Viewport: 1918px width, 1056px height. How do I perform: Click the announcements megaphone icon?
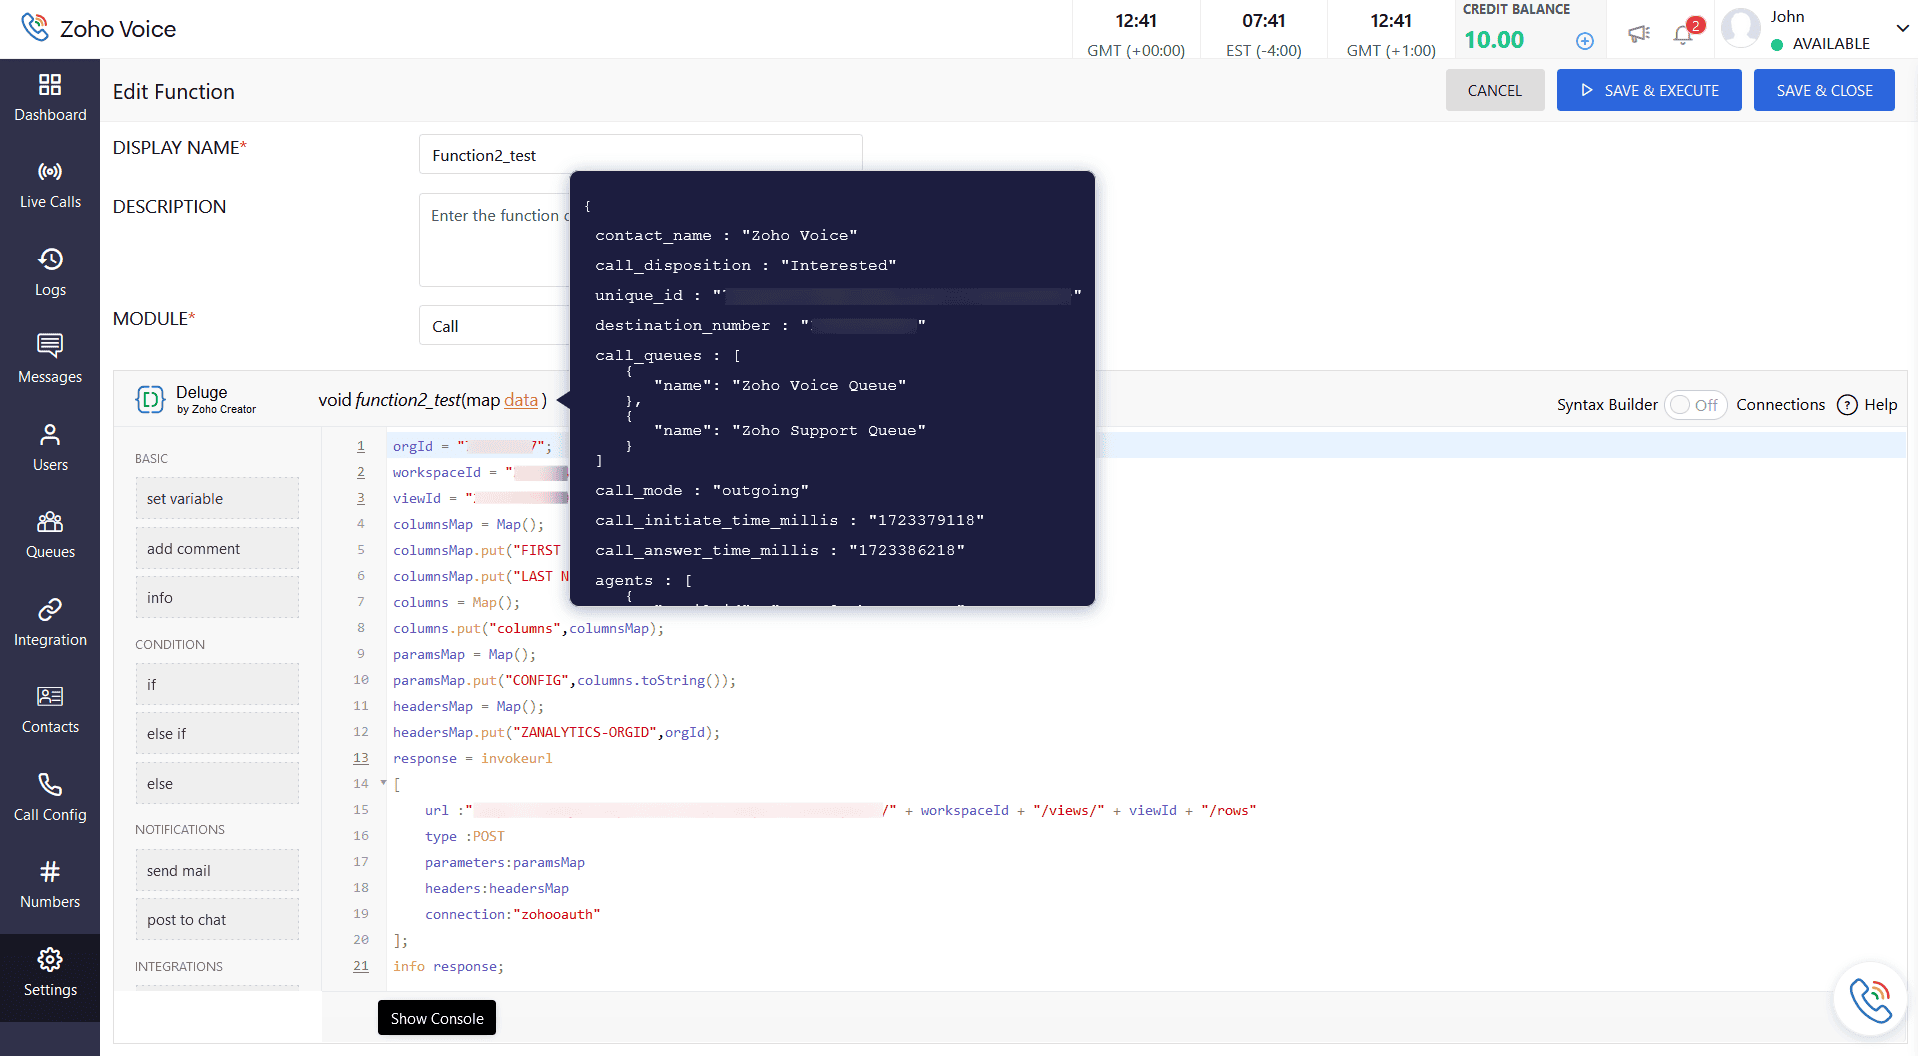coord(1638,35)
